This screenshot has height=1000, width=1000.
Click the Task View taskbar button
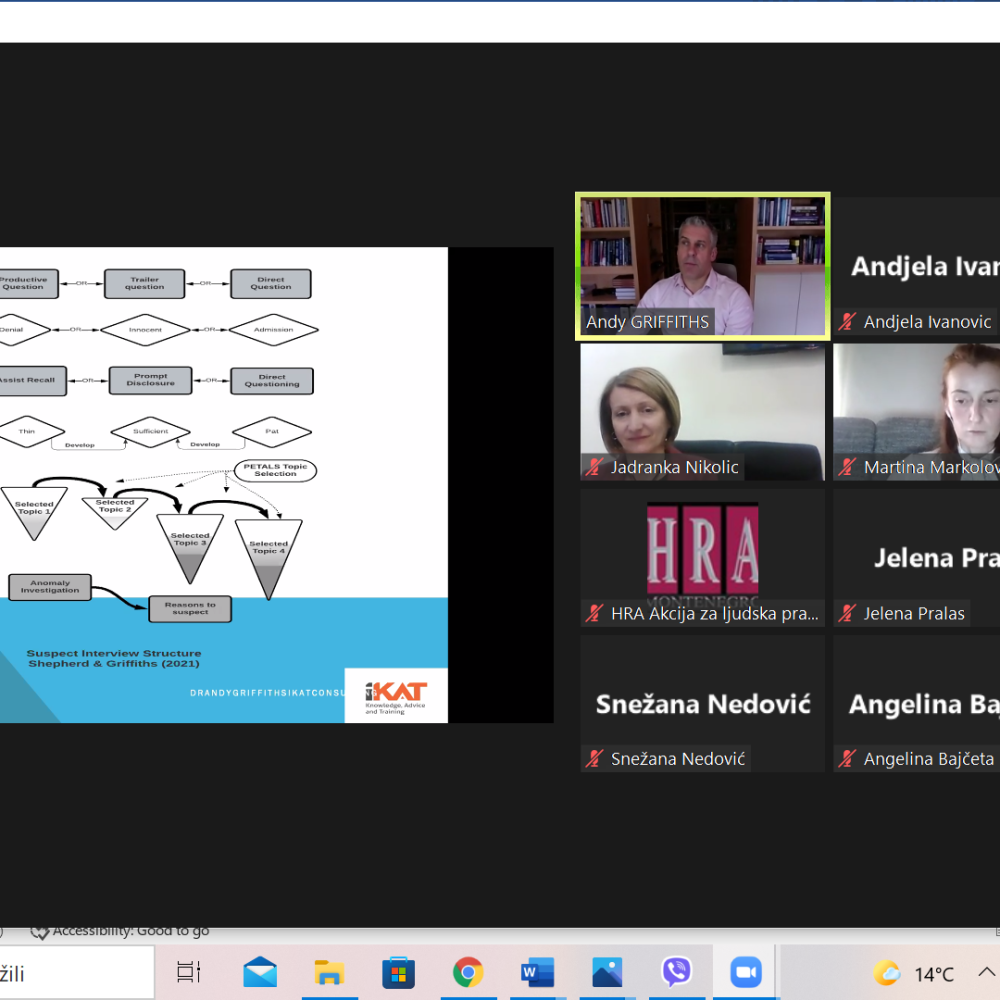coord(188,973)
